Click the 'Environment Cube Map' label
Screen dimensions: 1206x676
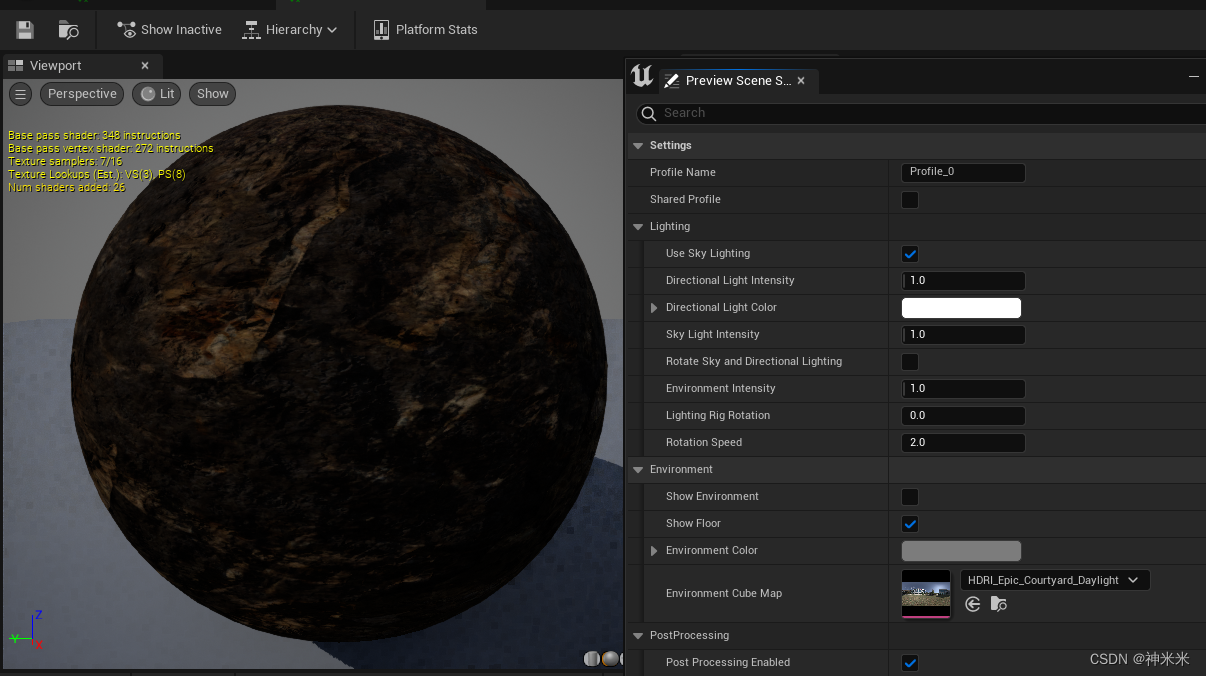[x=724, y=594]
